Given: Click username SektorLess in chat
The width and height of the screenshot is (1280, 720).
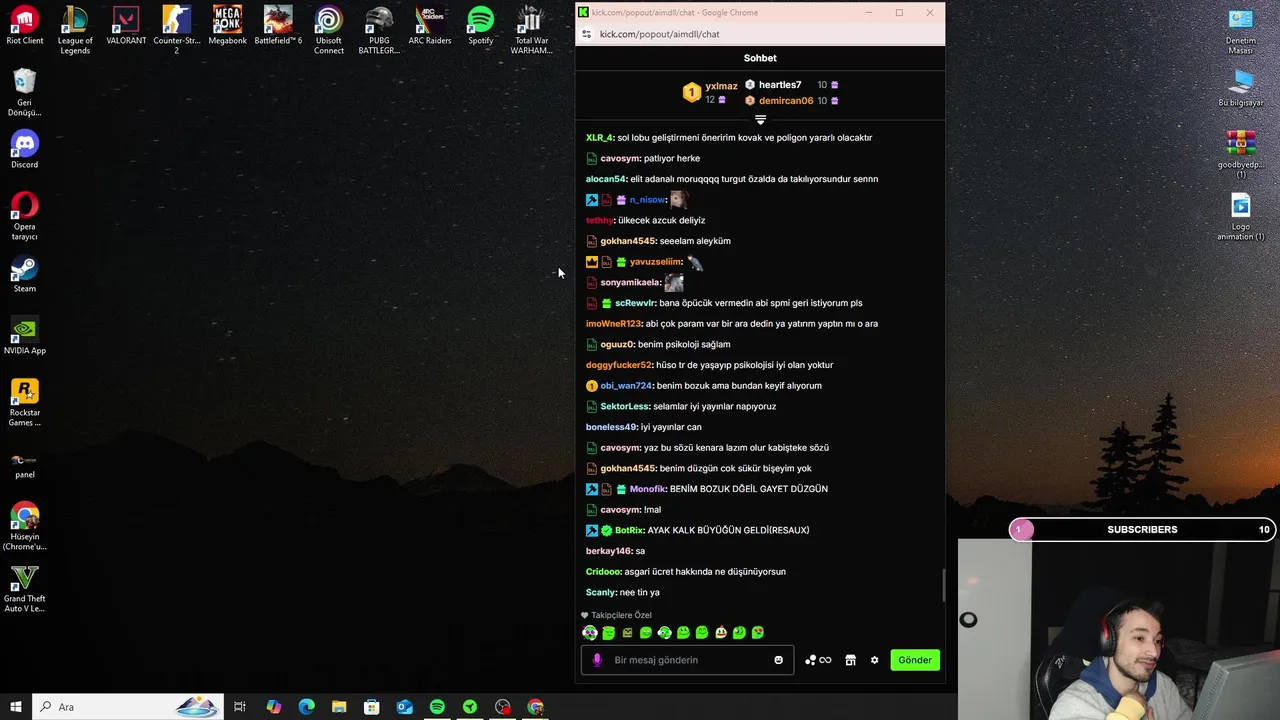Looking at the screenshot, I should (624, 406).
